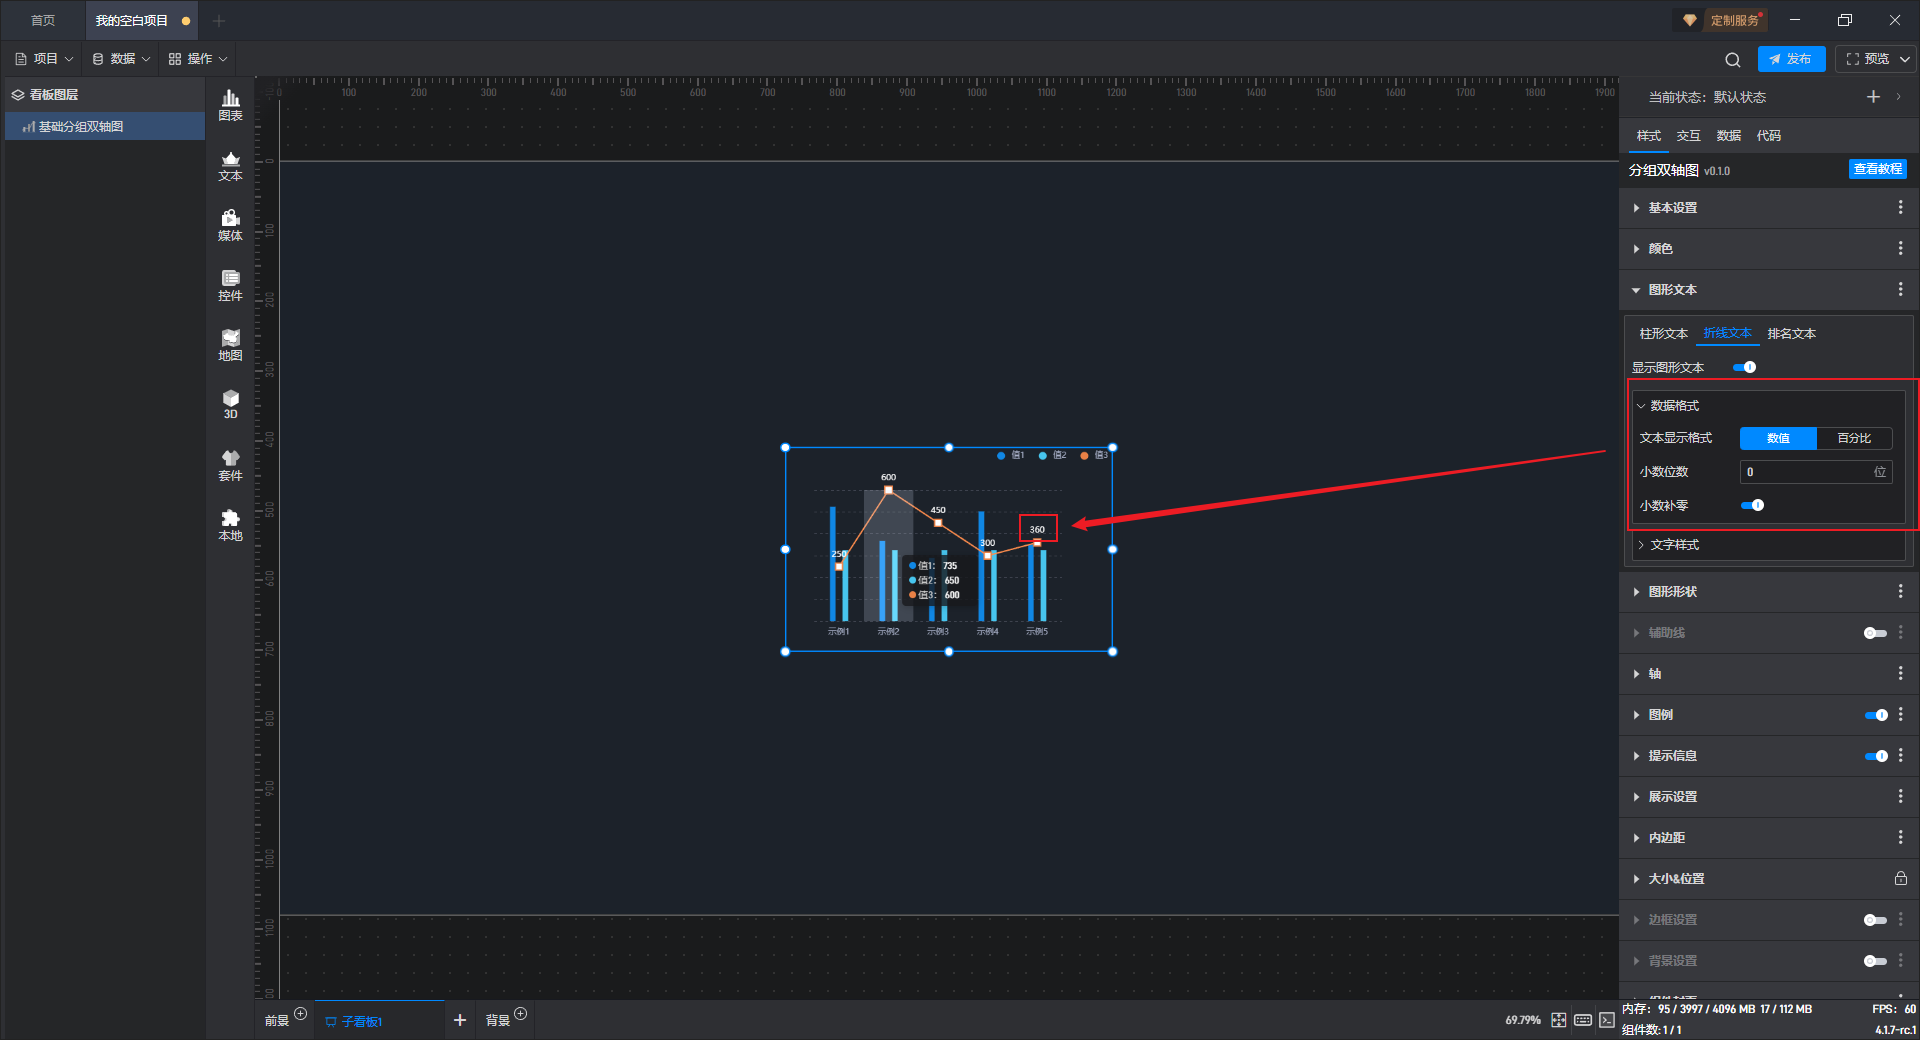Toggle 小数补零 switch

(x=1752, y=505)
